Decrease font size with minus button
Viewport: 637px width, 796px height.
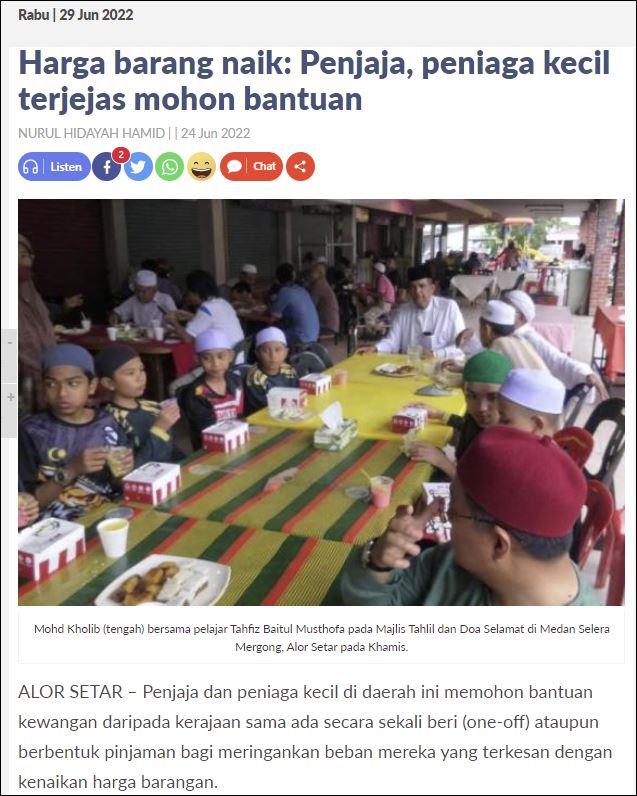coord(9,343)
